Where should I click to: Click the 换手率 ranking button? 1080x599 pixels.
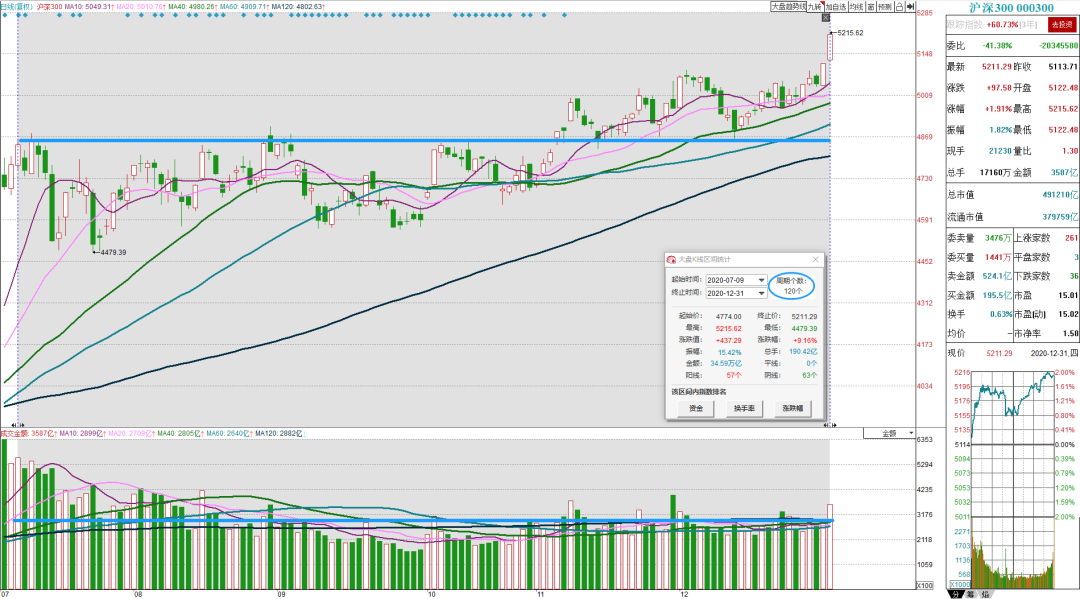[744, 408]
